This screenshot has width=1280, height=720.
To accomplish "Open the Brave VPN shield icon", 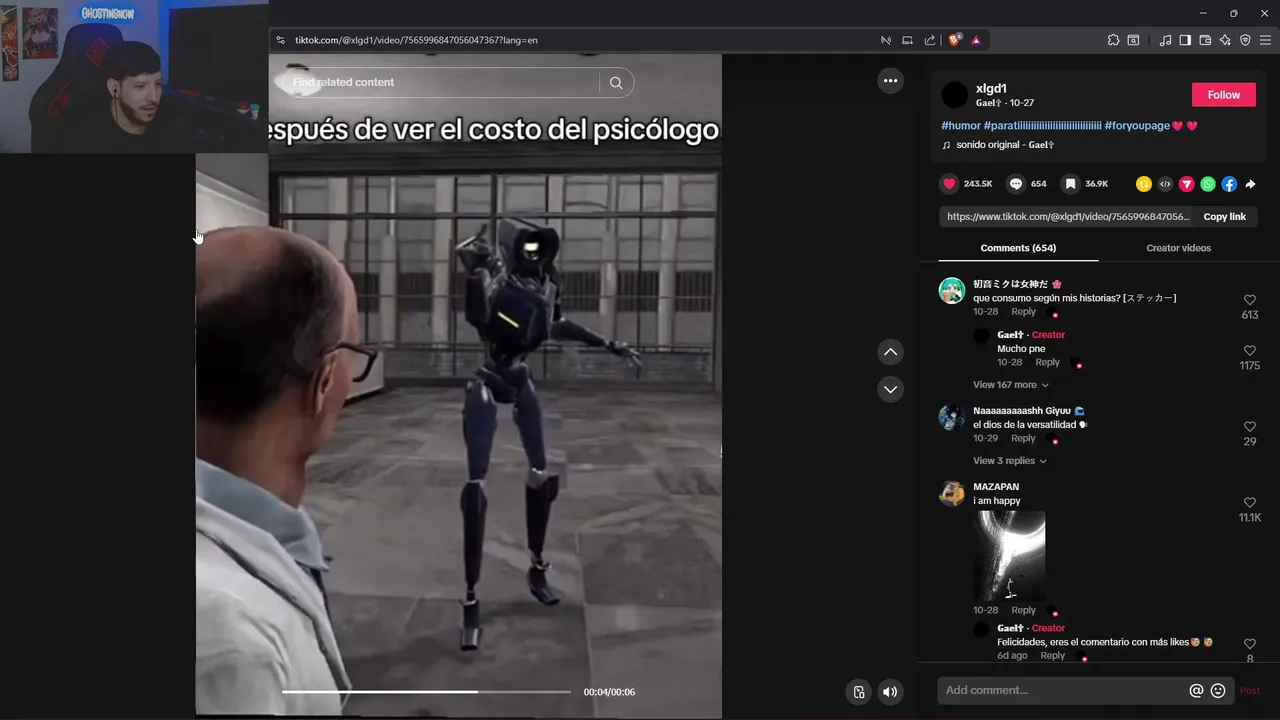I will click(1245, 40).
